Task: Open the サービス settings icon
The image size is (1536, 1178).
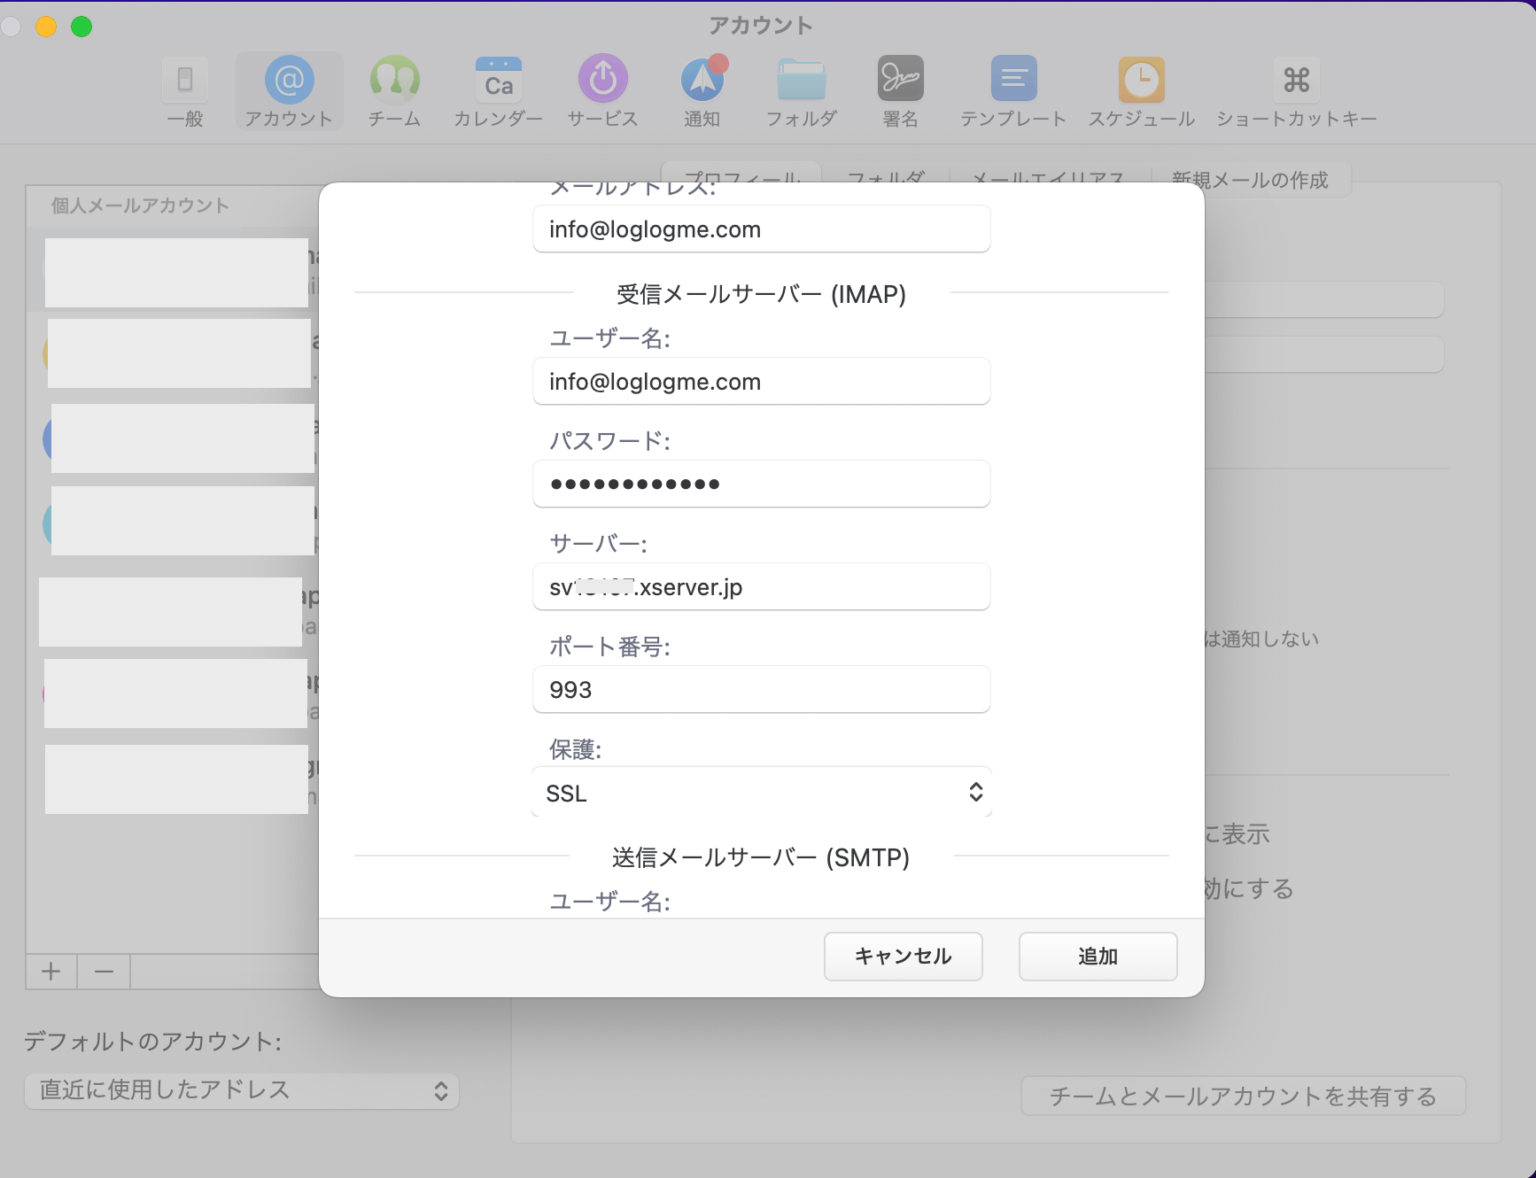Action: (x=601, y=90)
